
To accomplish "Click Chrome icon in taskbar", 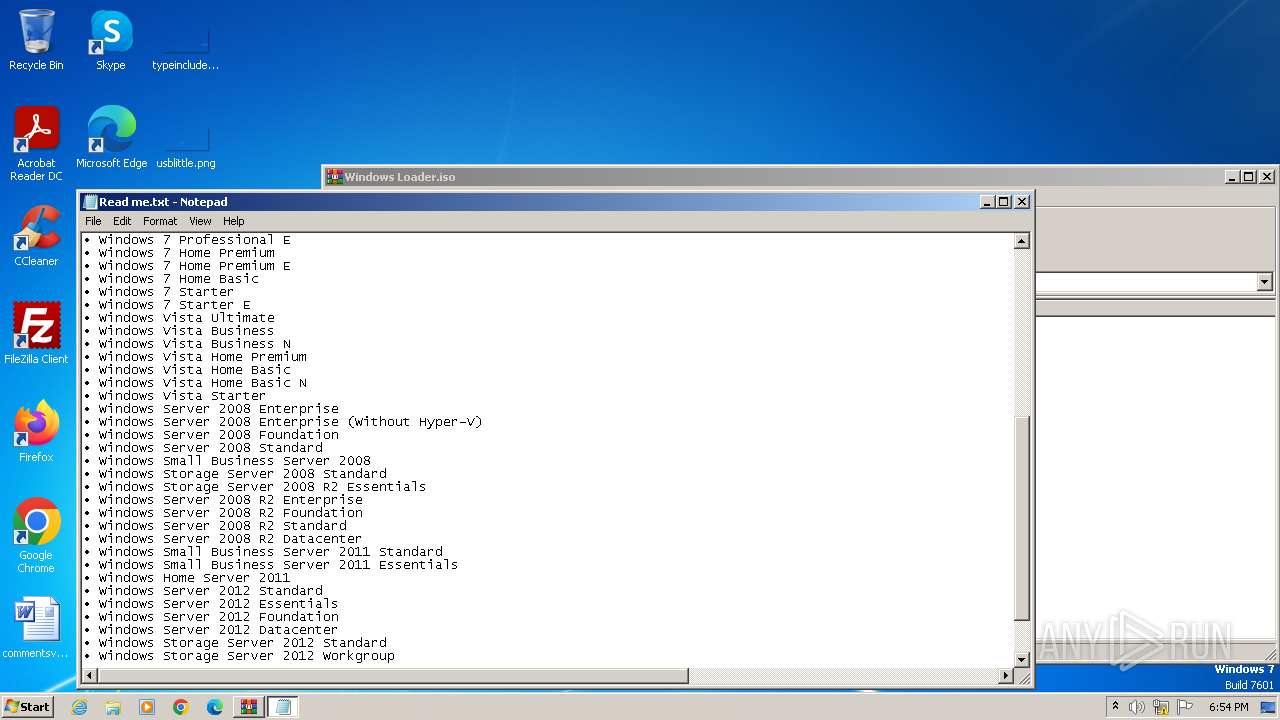I will (181, 707).
